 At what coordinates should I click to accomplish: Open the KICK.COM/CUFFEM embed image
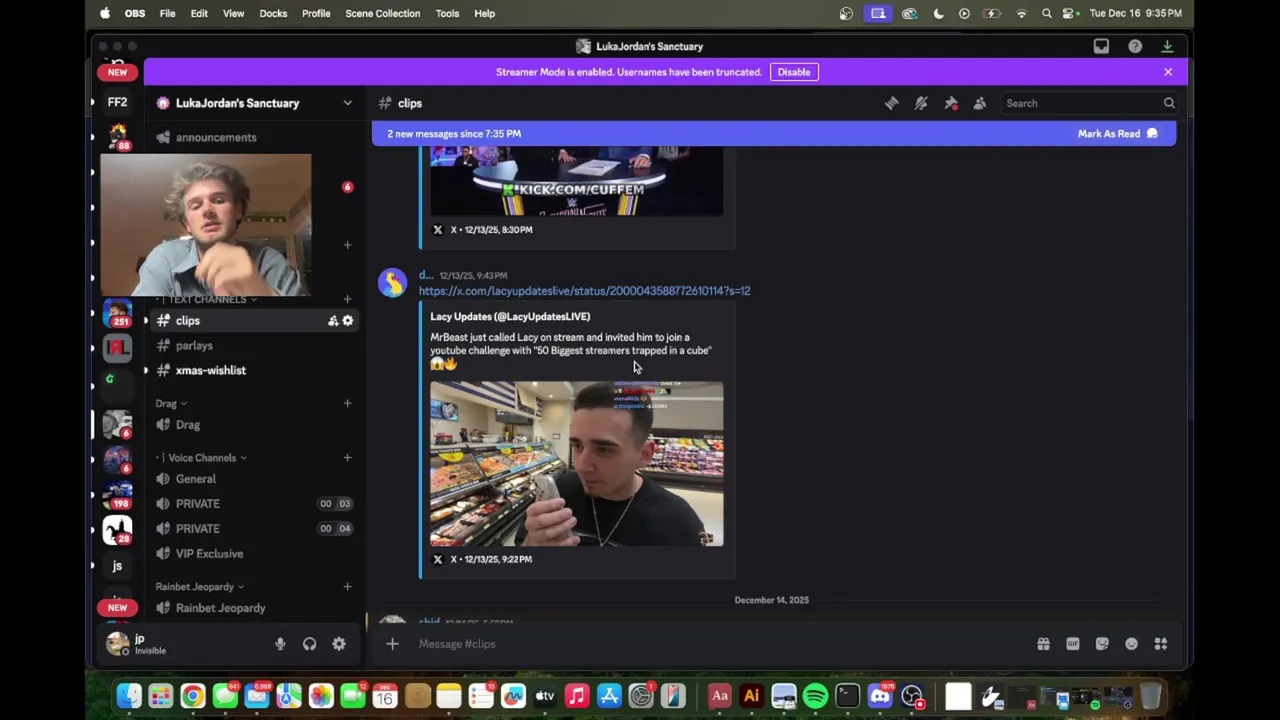[577, 181]
